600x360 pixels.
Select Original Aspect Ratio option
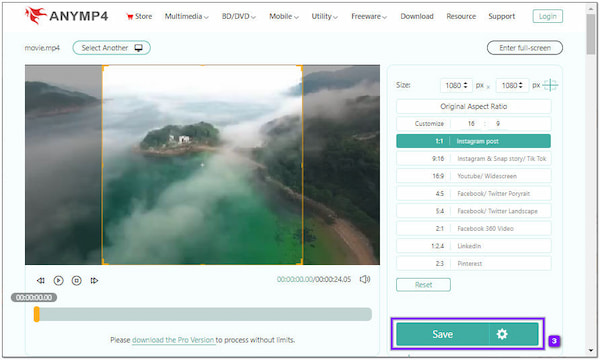[473, 106]
